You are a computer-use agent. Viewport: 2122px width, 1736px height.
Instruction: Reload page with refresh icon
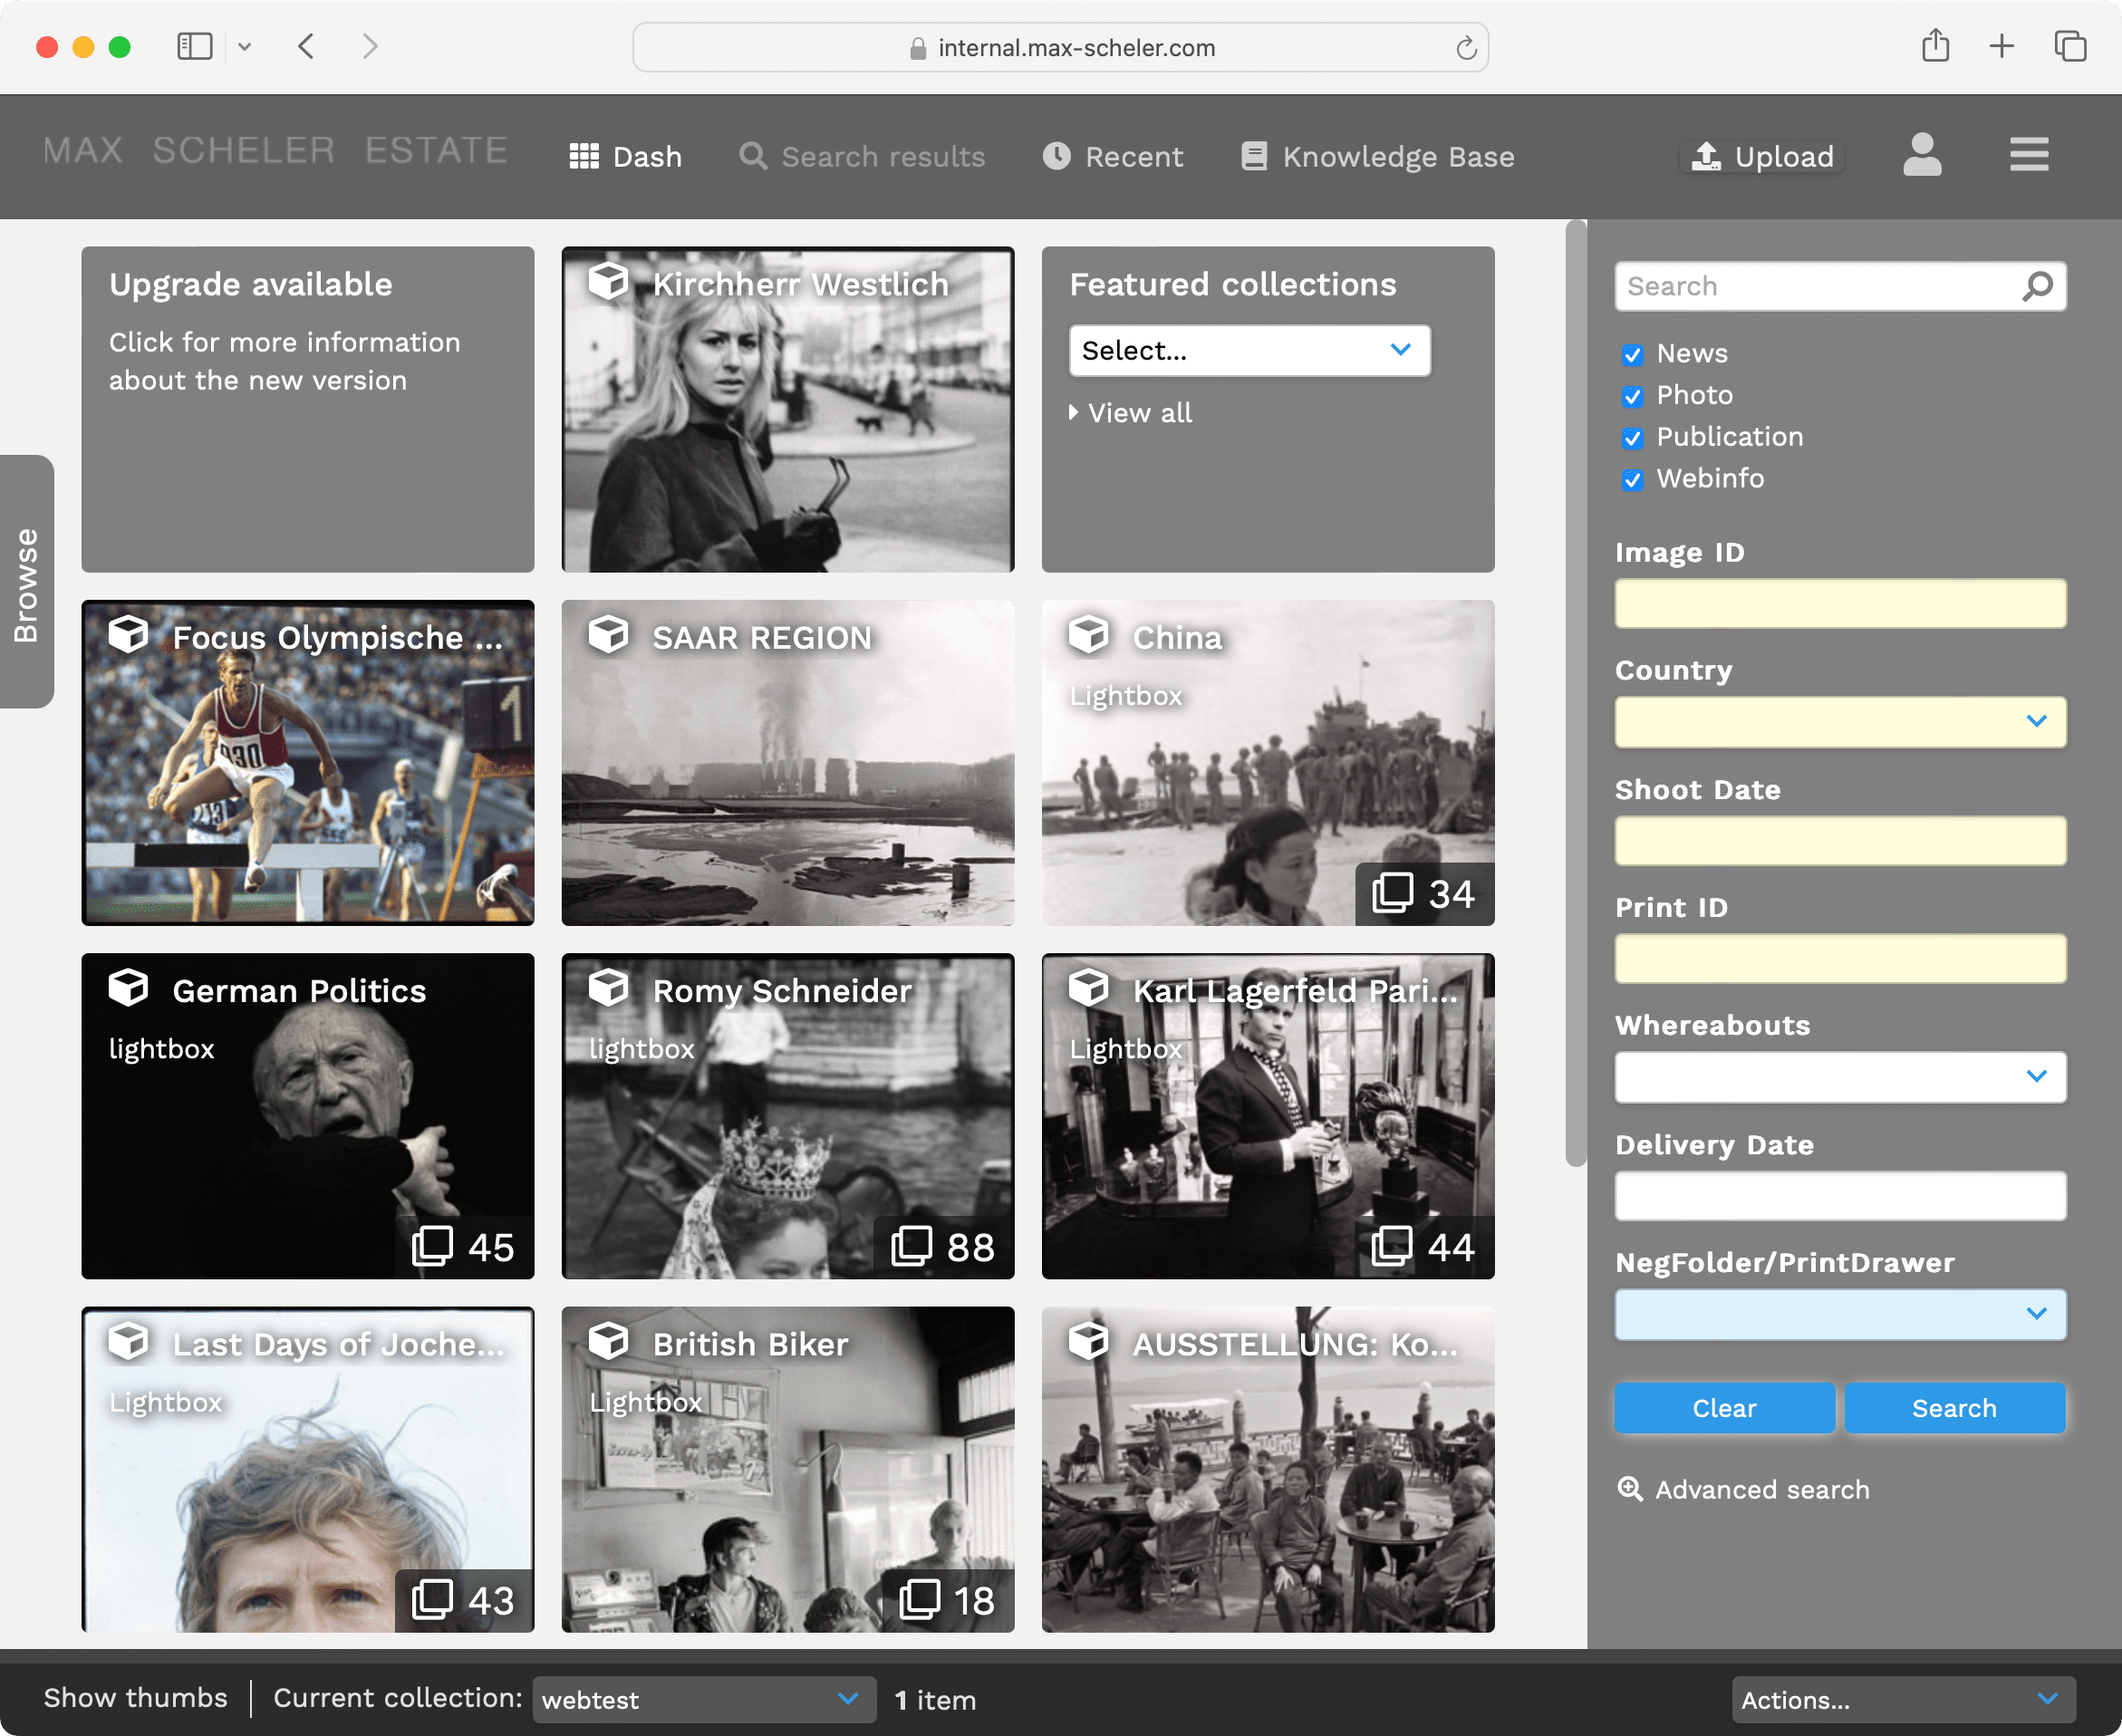tap(1466, 48)
